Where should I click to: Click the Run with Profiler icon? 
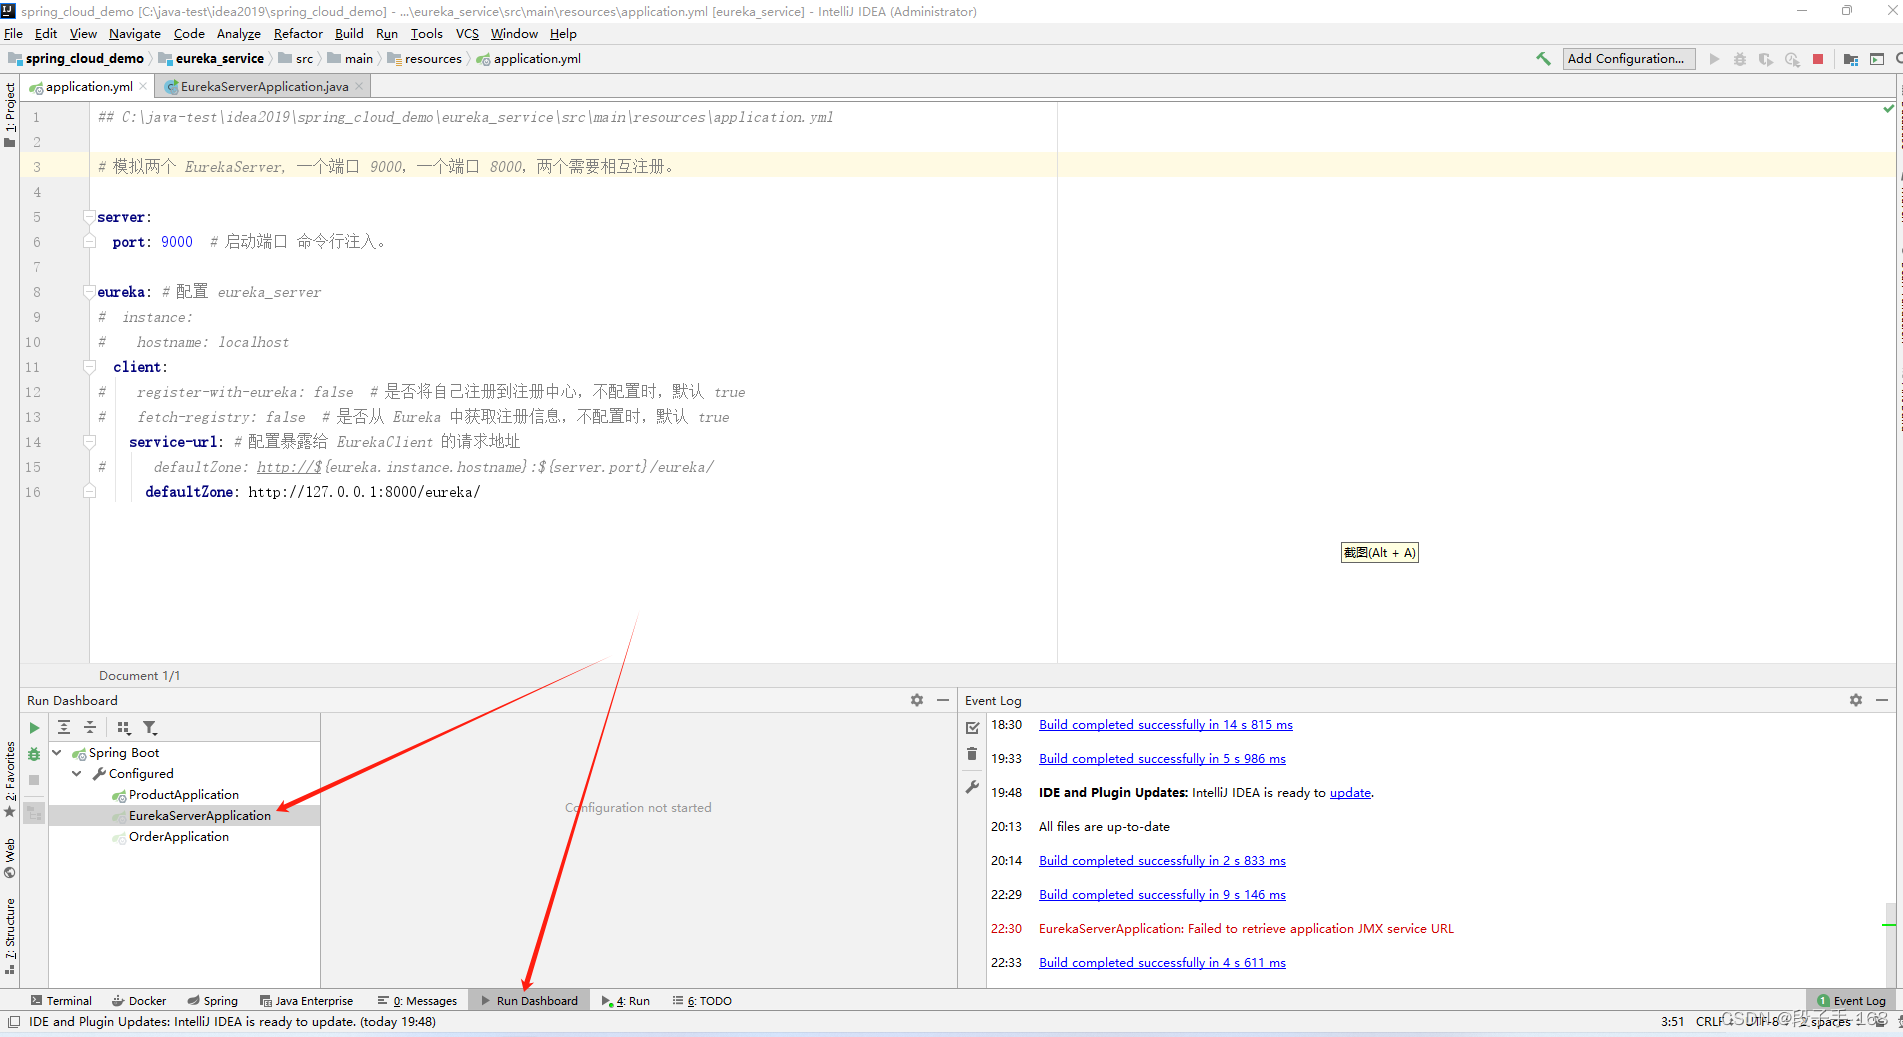pos(1792,59)
